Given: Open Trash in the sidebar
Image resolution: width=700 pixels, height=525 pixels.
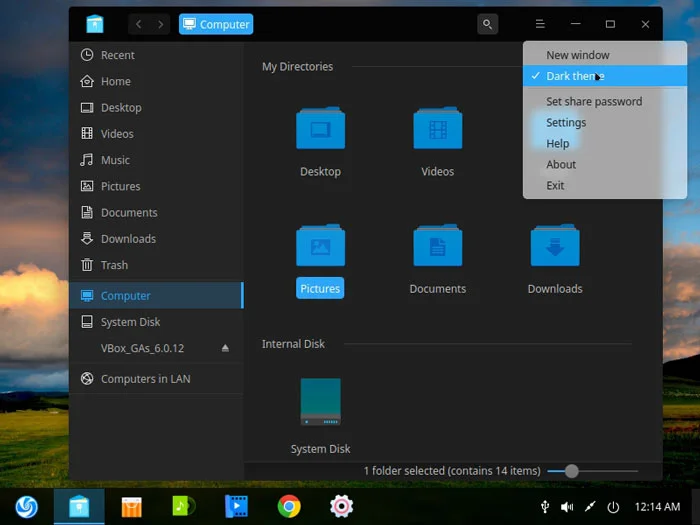Looking at the screenshot, I should (x=114, y=265).
